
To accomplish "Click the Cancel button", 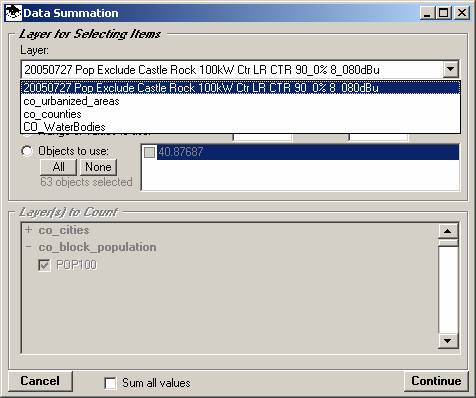I will 40,381.
